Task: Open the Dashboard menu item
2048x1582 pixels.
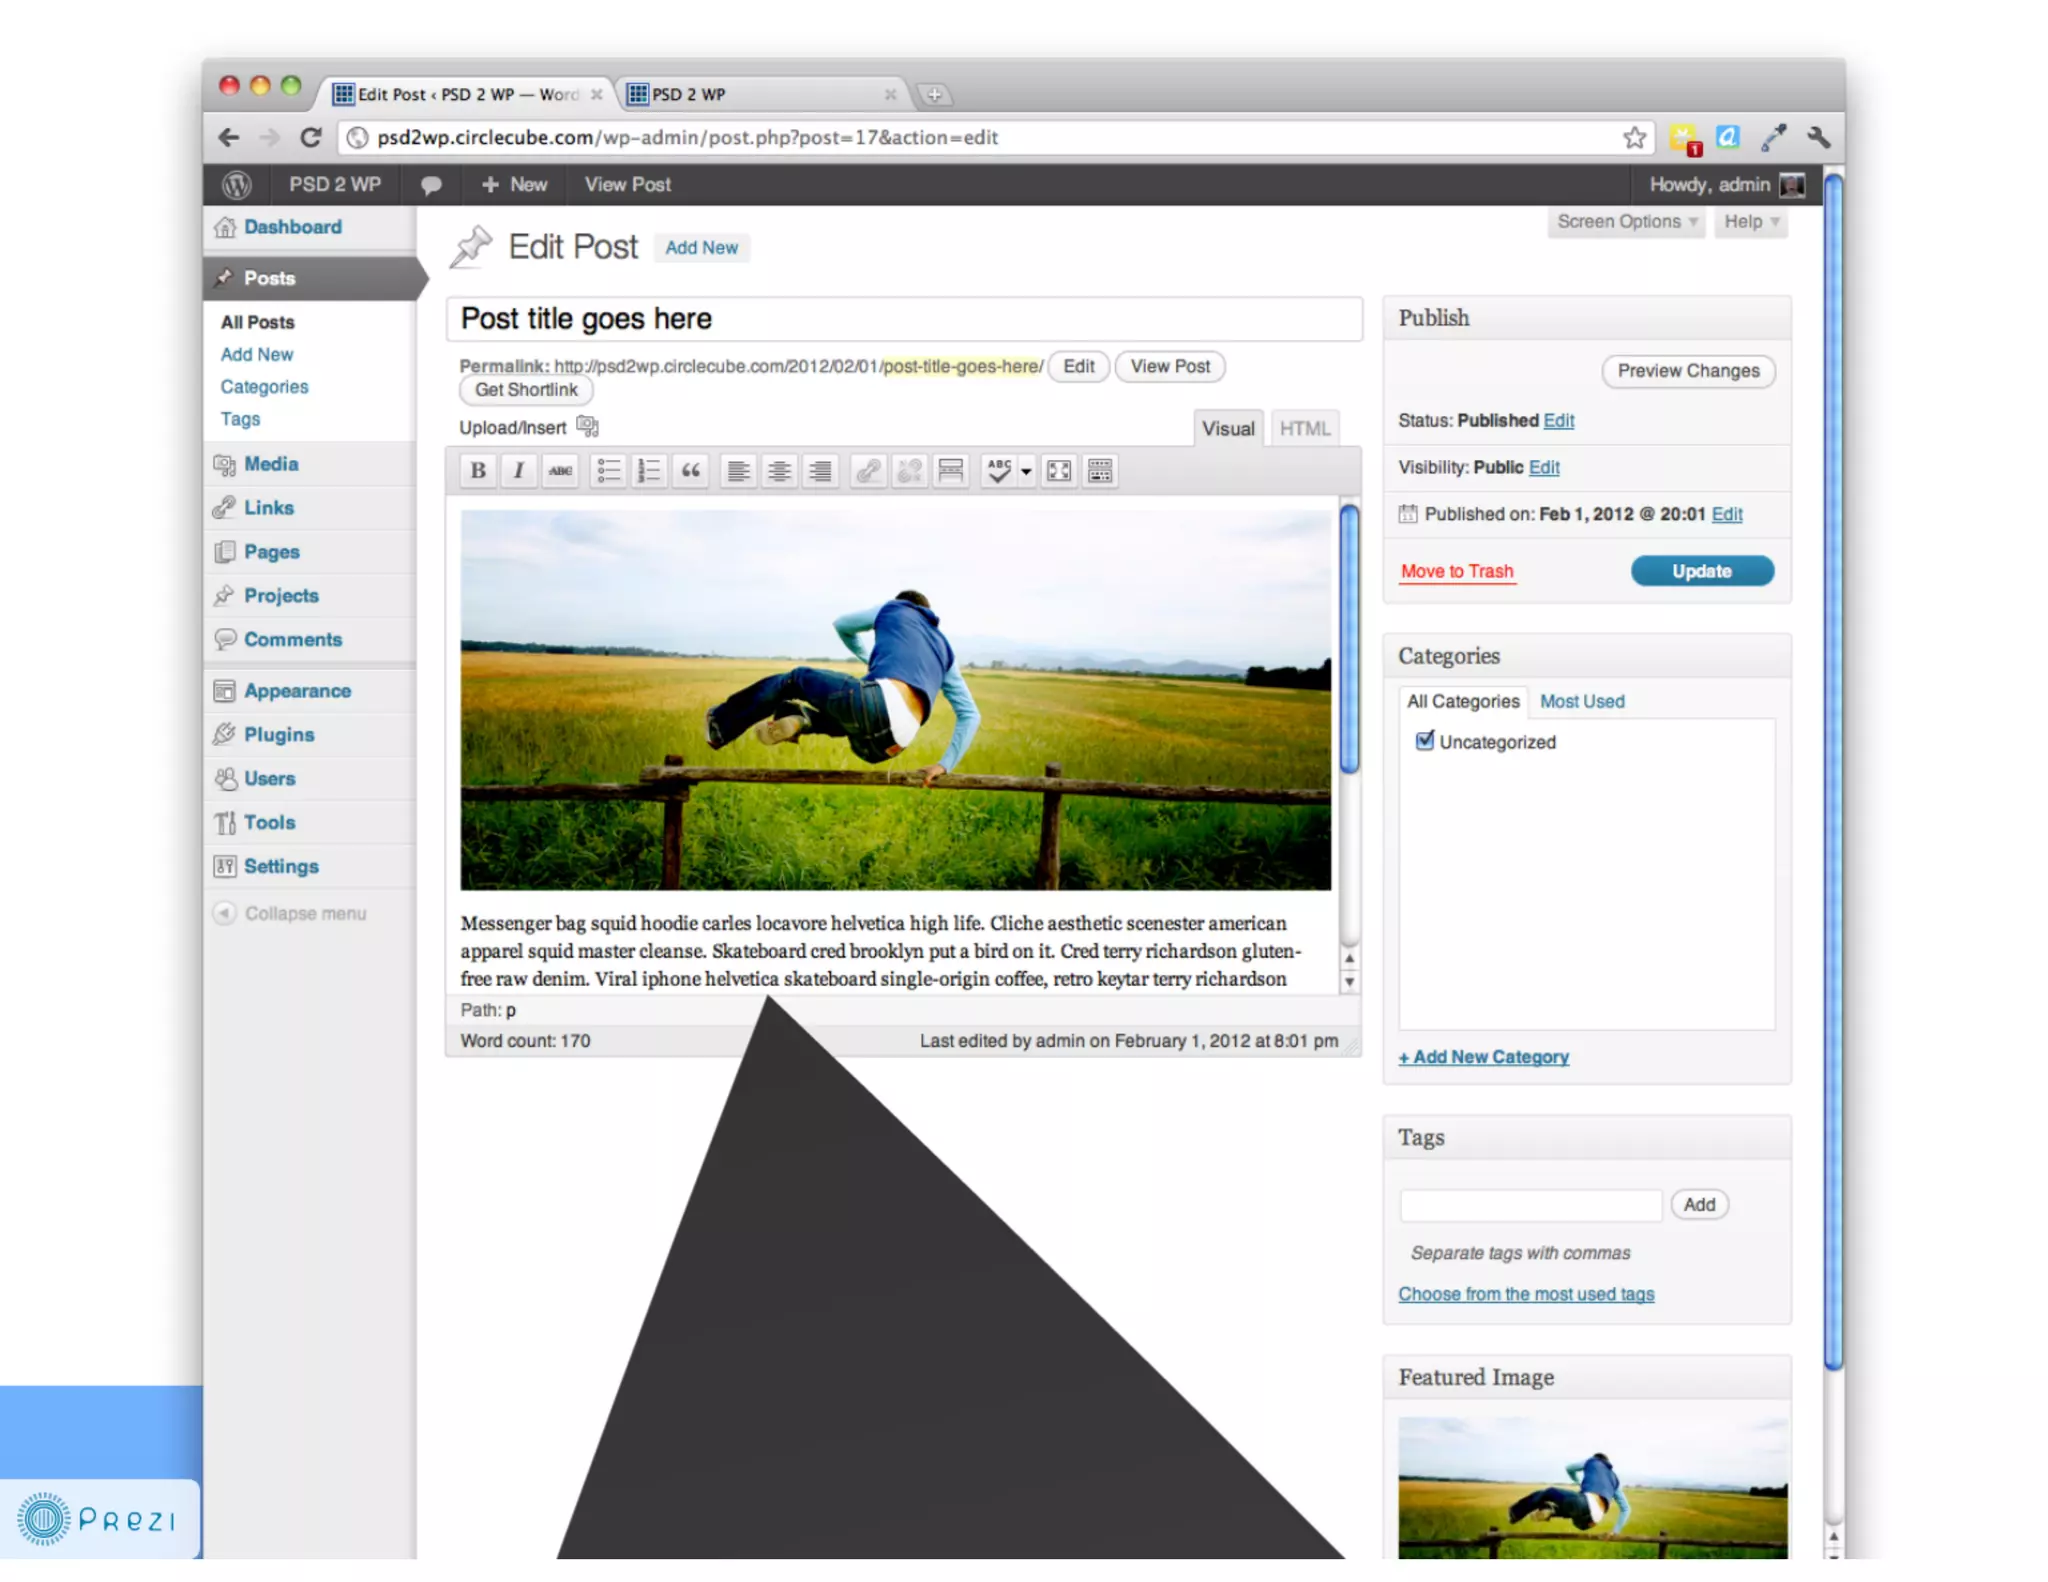Action: point(310,227)
